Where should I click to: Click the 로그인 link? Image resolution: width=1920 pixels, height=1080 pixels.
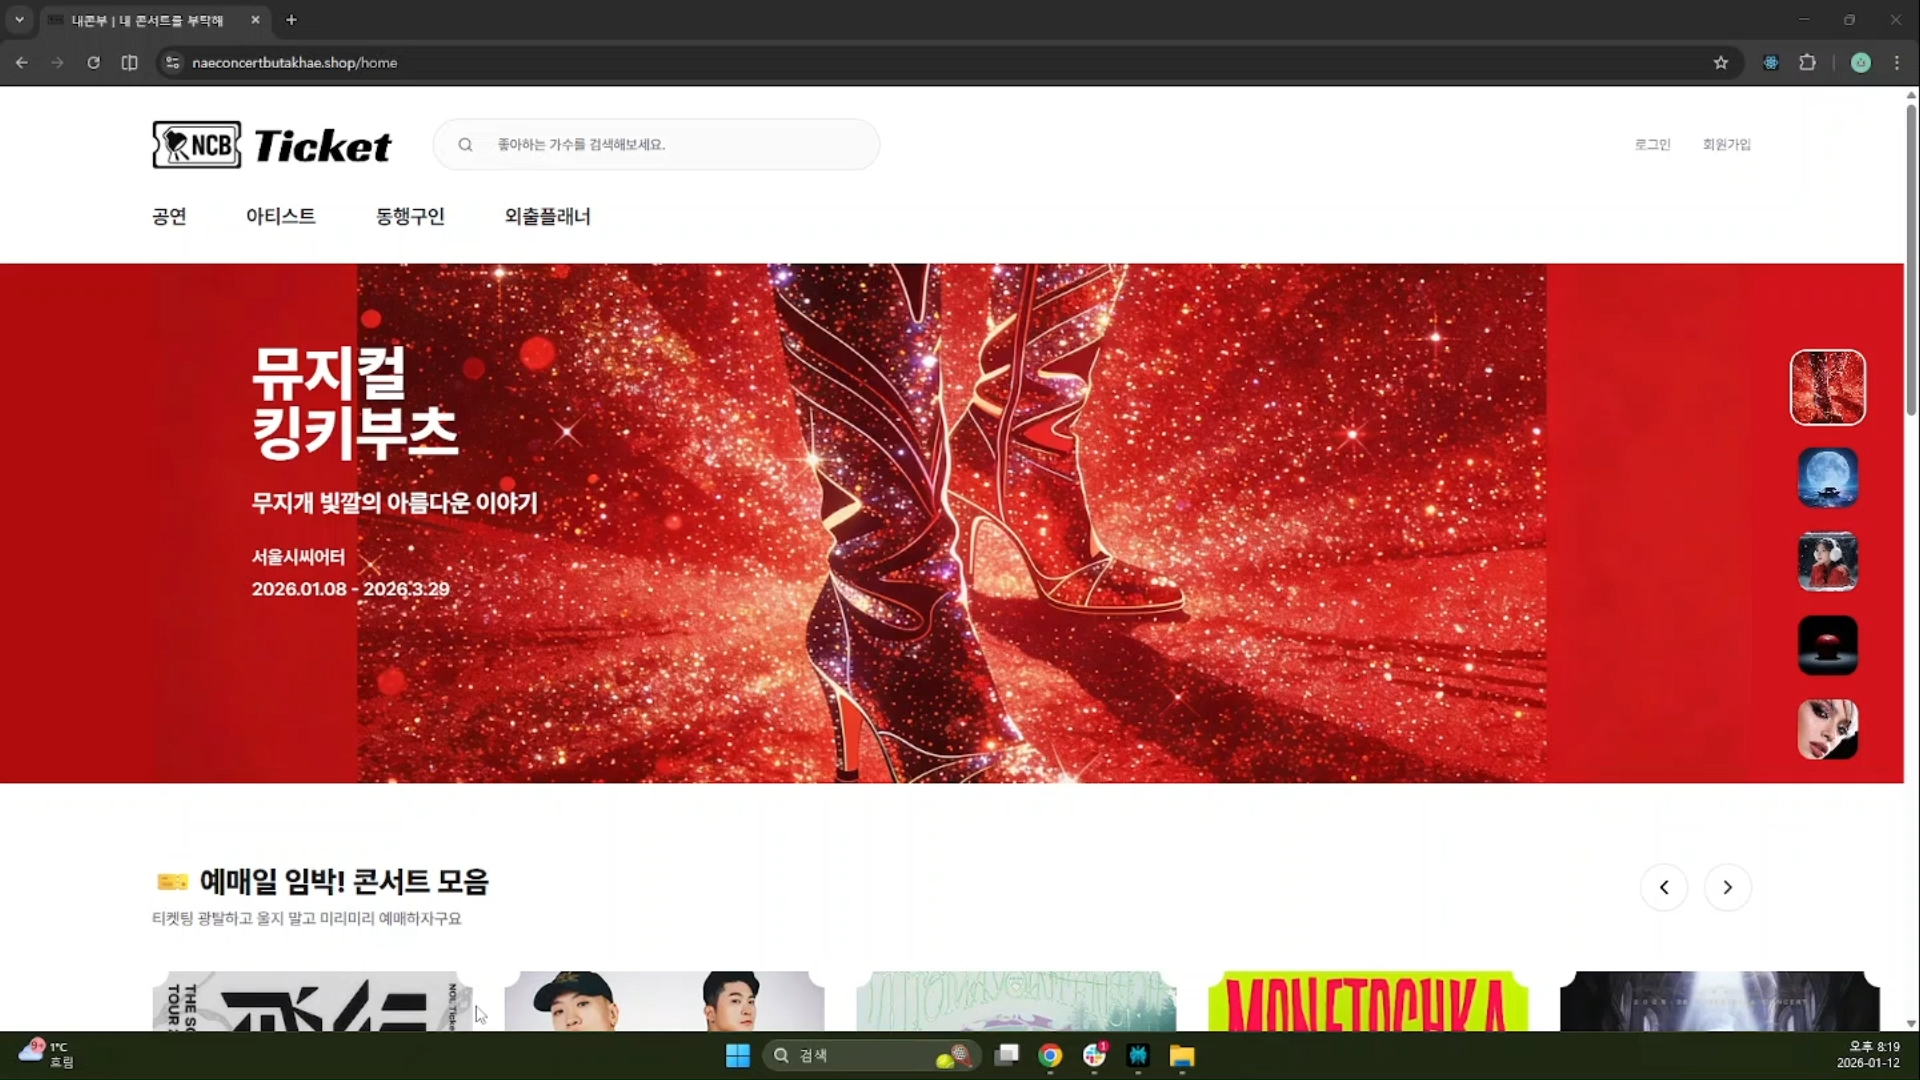pos(1652,144)
